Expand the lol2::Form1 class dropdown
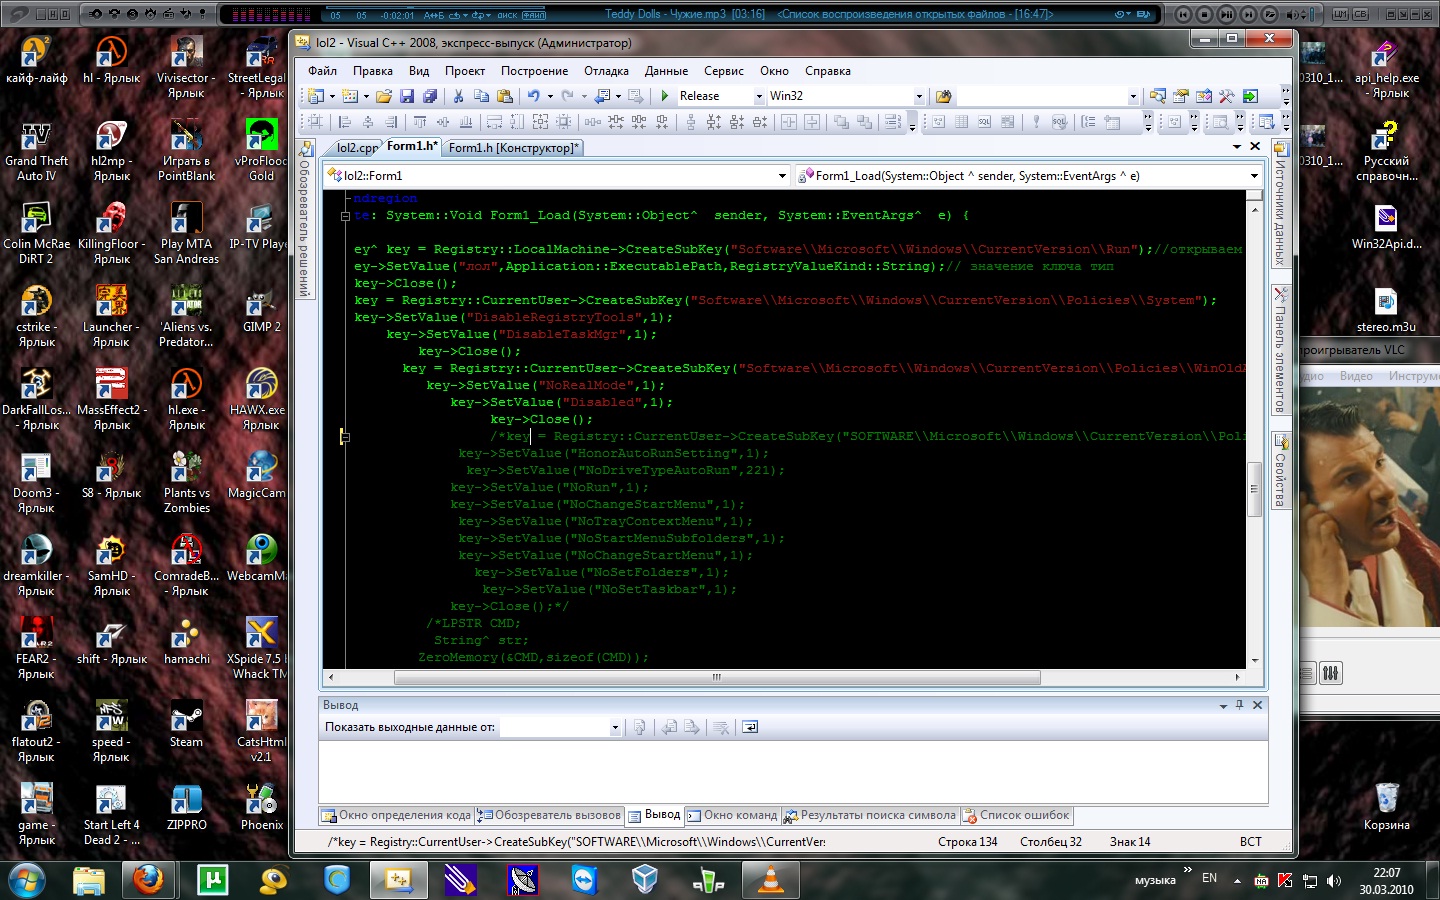 (x=782, y=176)
